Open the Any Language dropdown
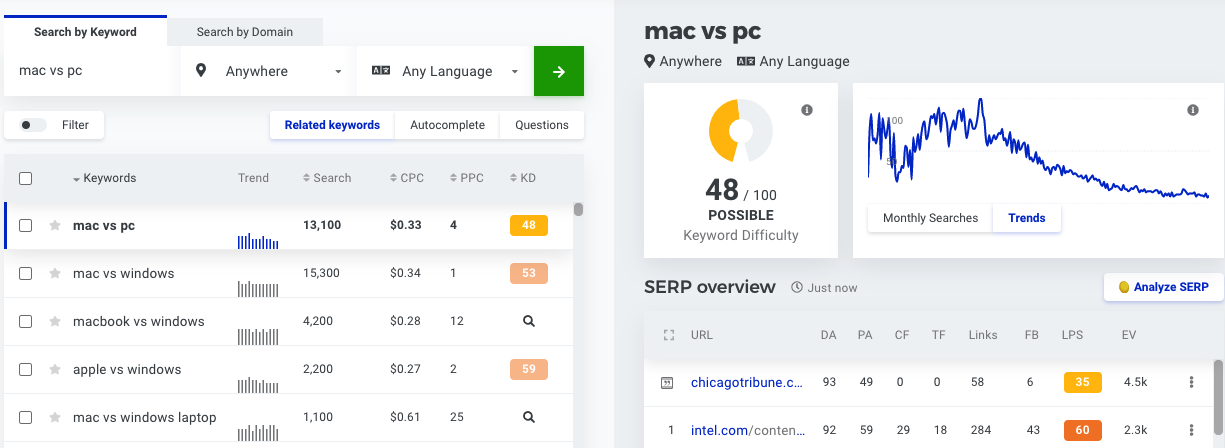 [x=445, y=71]
